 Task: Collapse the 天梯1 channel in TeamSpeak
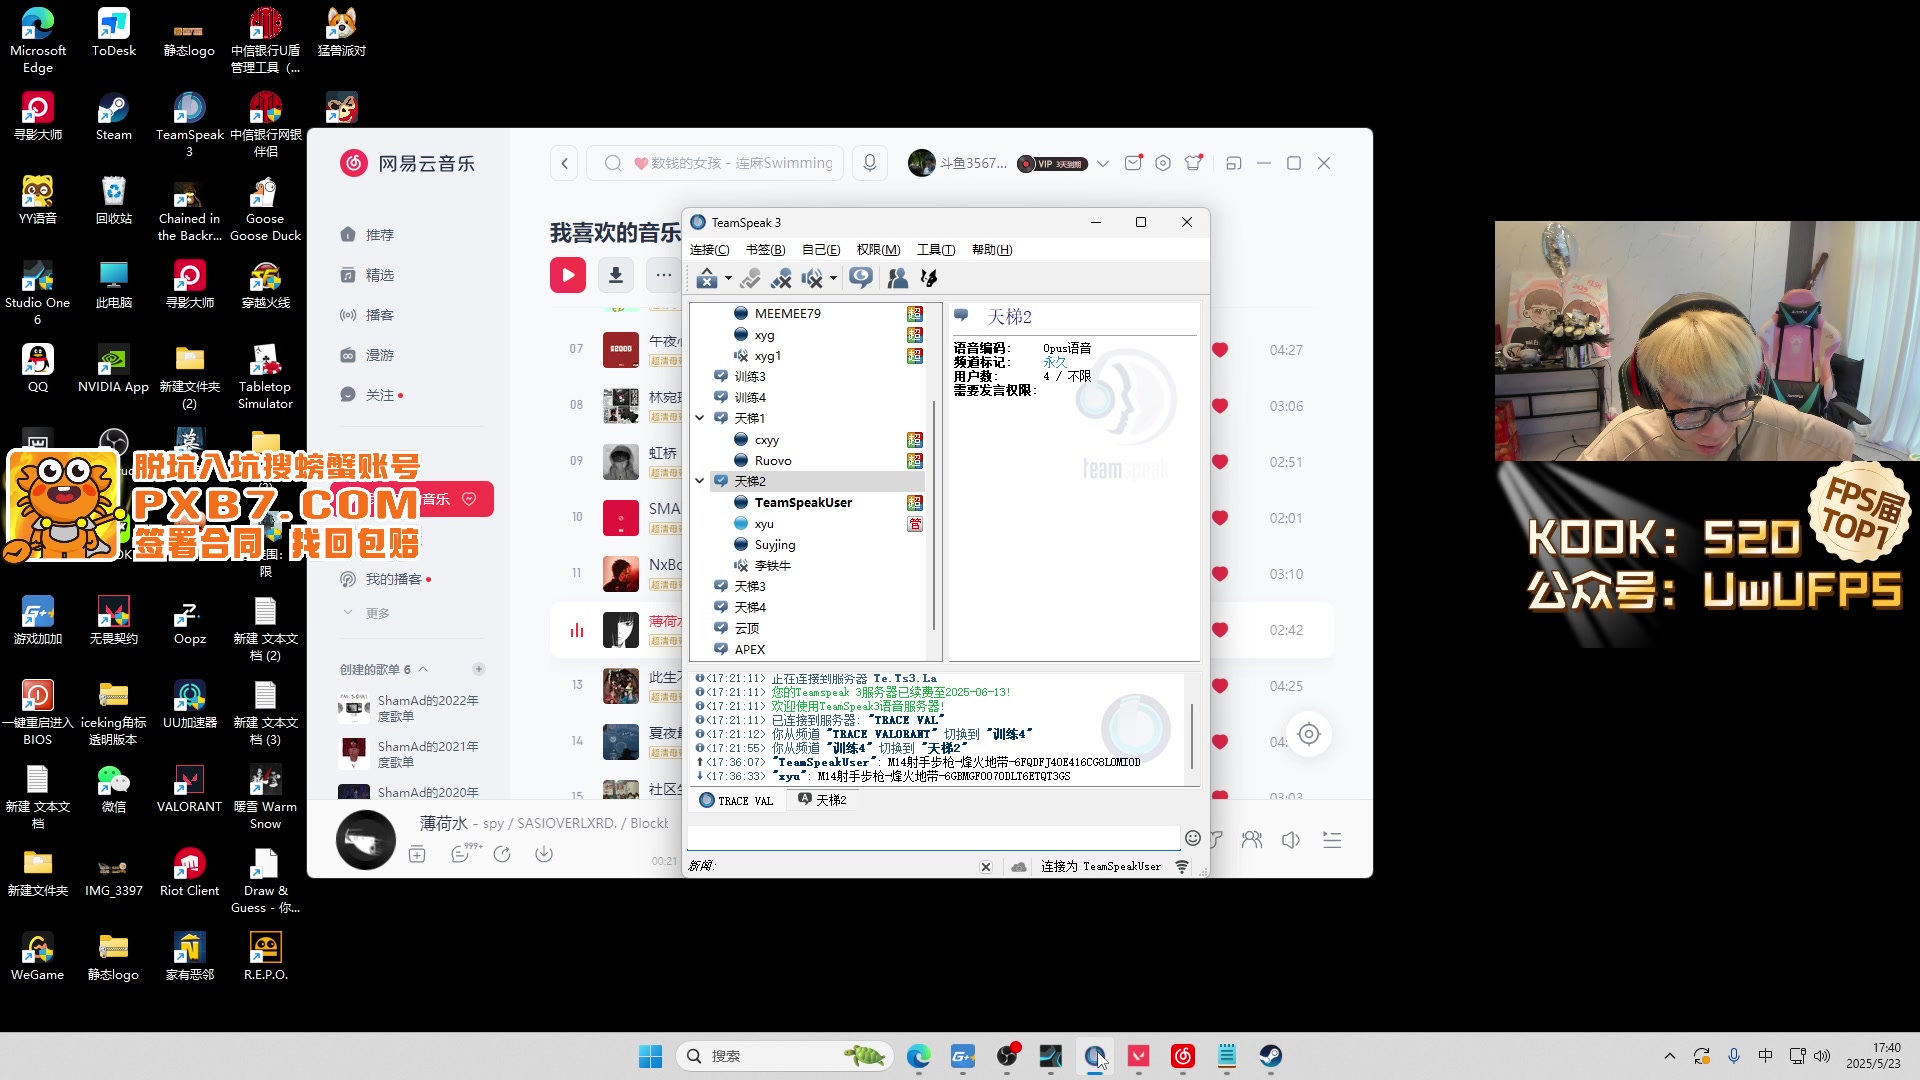pyautogui.click(x=700, y=418)
